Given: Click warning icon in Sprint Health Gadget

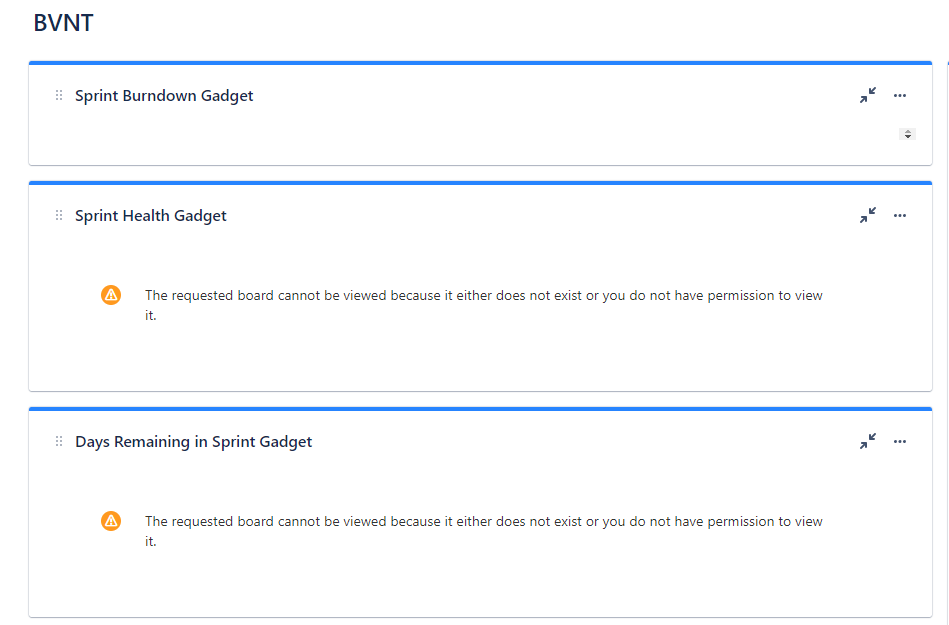Looking at the screenshot, I should (x=111, y=295).
